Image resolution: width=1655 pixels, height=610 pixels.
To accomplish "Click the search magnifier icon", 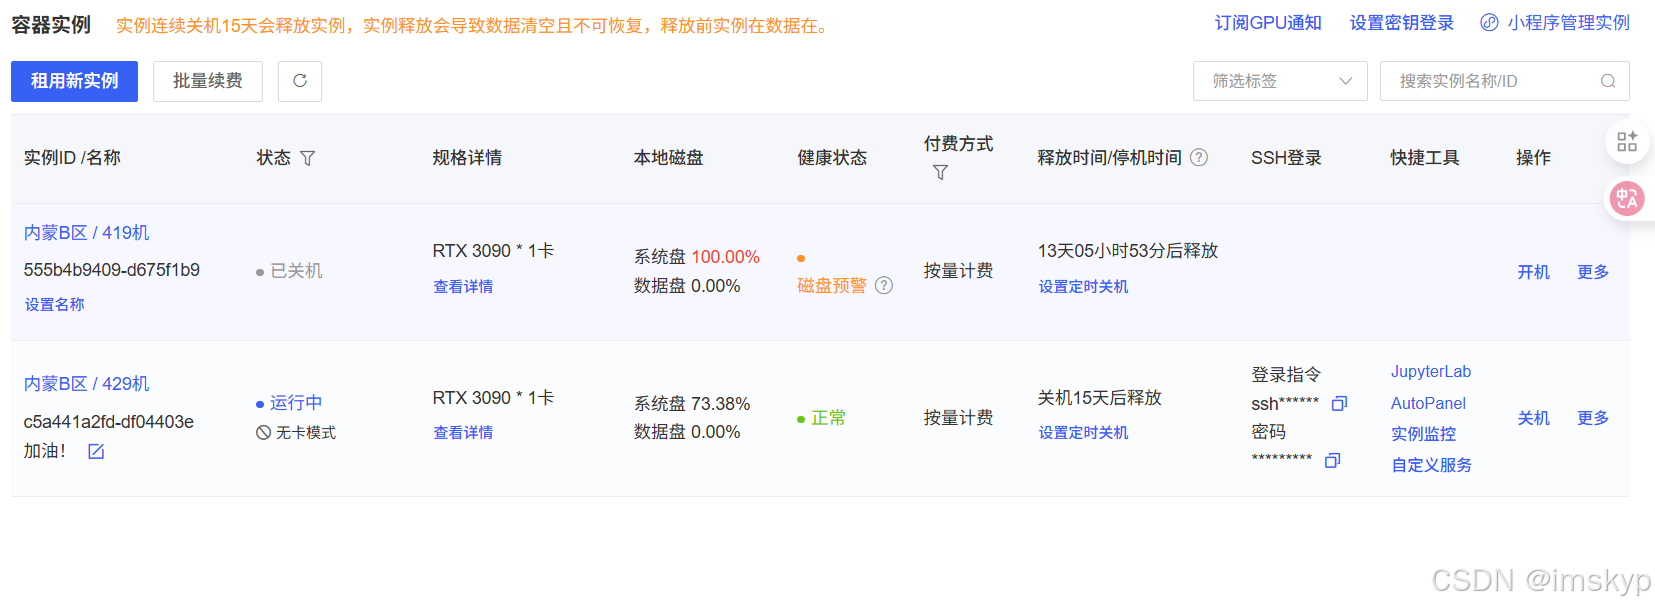I will 1608,81.
